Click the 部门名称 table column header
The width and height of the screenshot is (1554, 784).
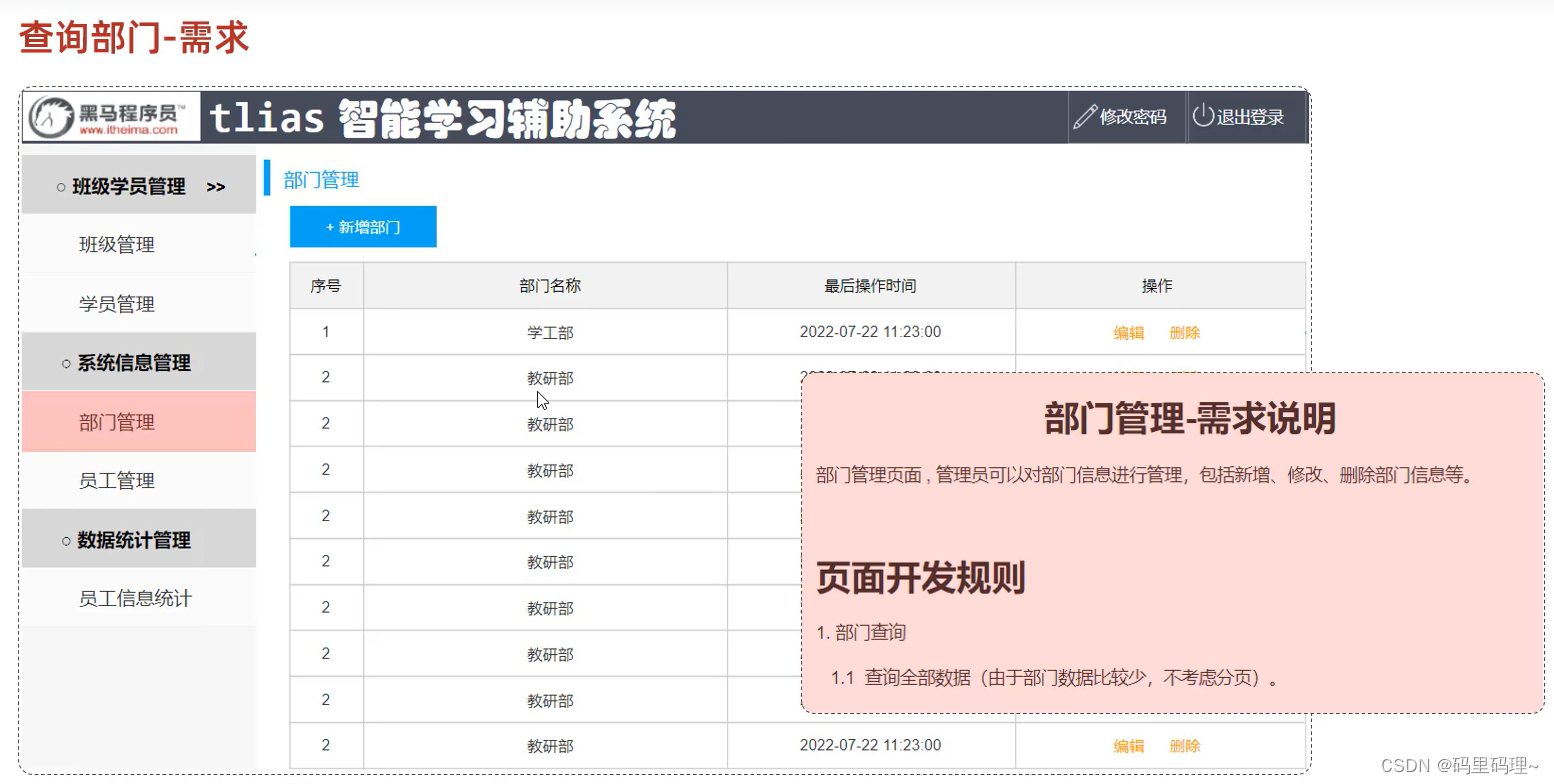coord(549,285)
